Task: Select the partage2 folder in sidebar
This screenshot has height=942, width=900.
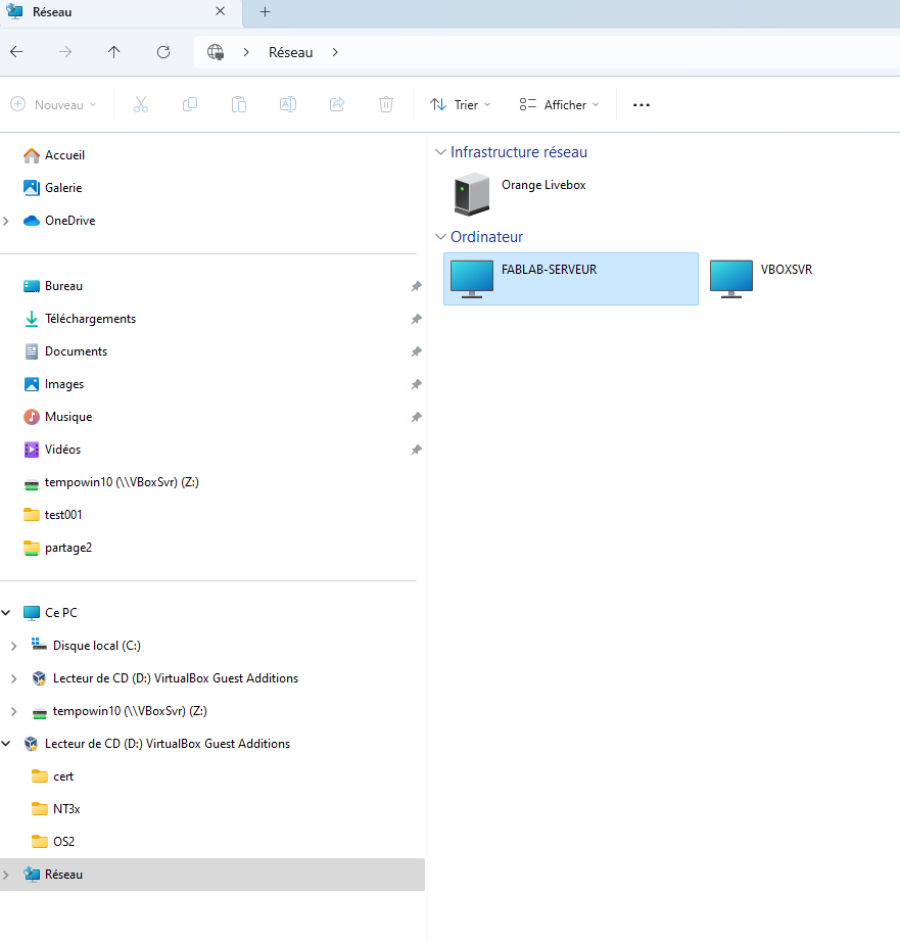Action: coord(68,548)
